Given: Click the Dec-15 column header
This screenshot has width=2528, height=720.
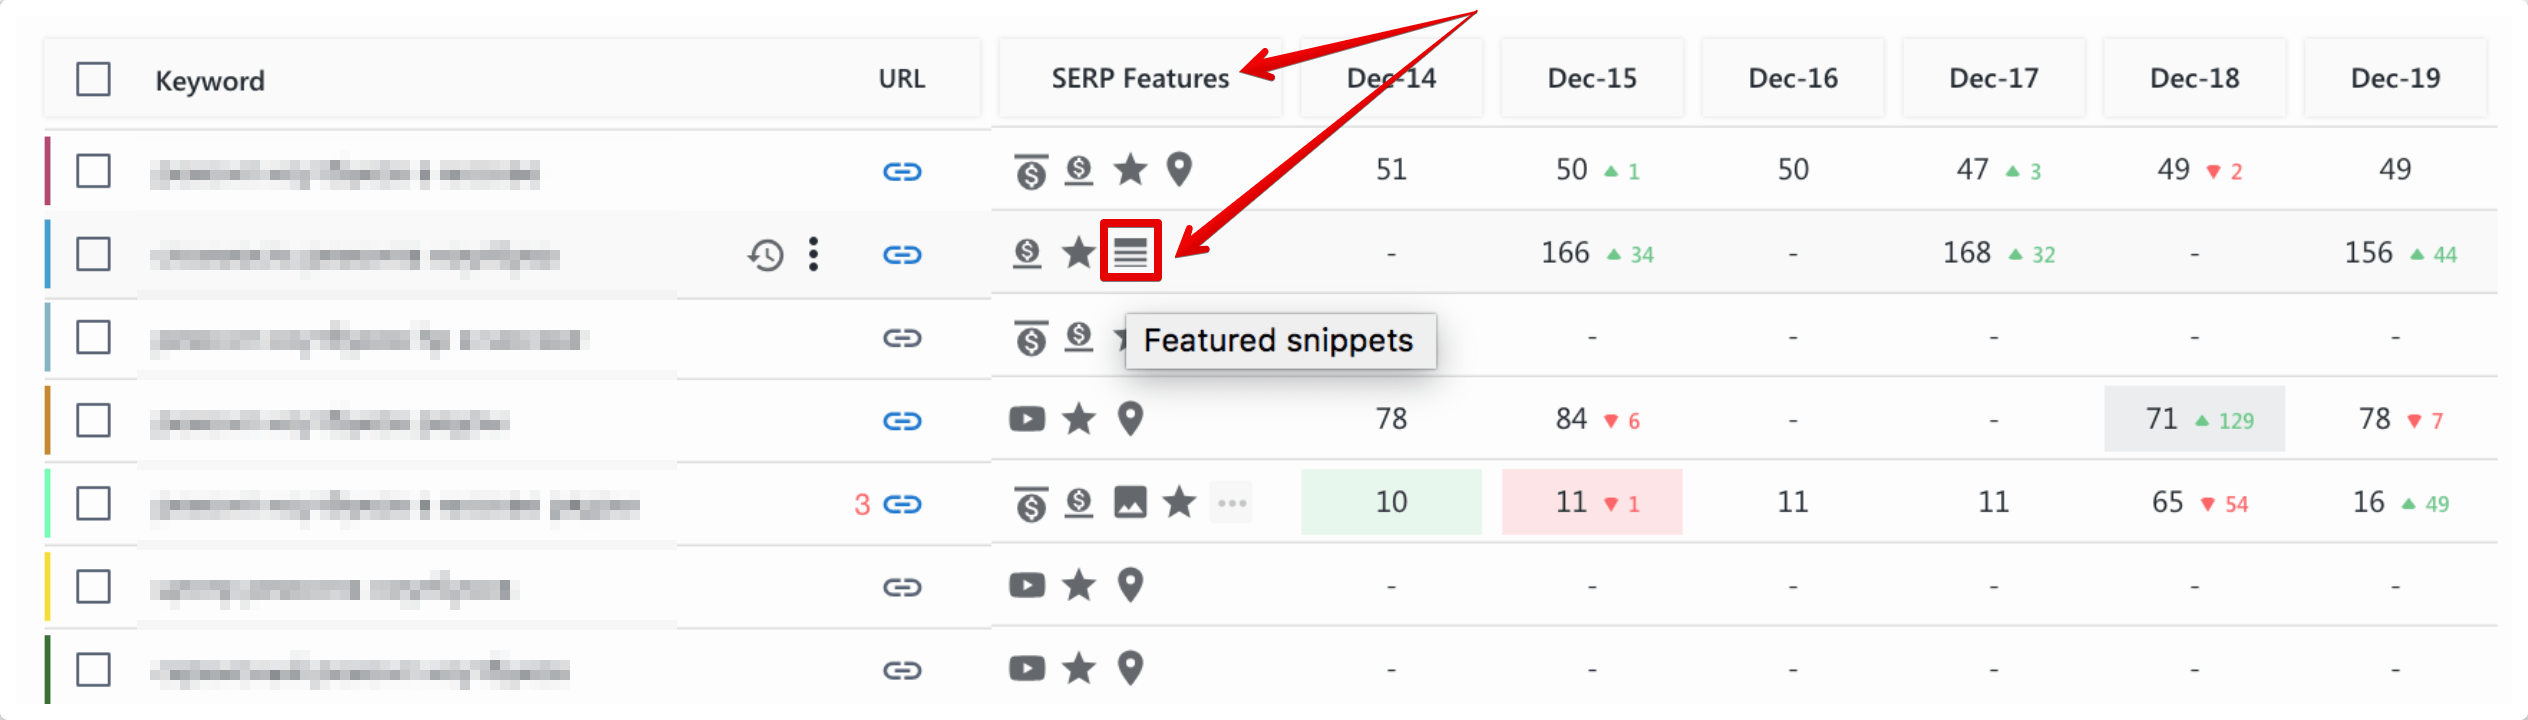Looking at the screenshot, I should point(1592,78).
